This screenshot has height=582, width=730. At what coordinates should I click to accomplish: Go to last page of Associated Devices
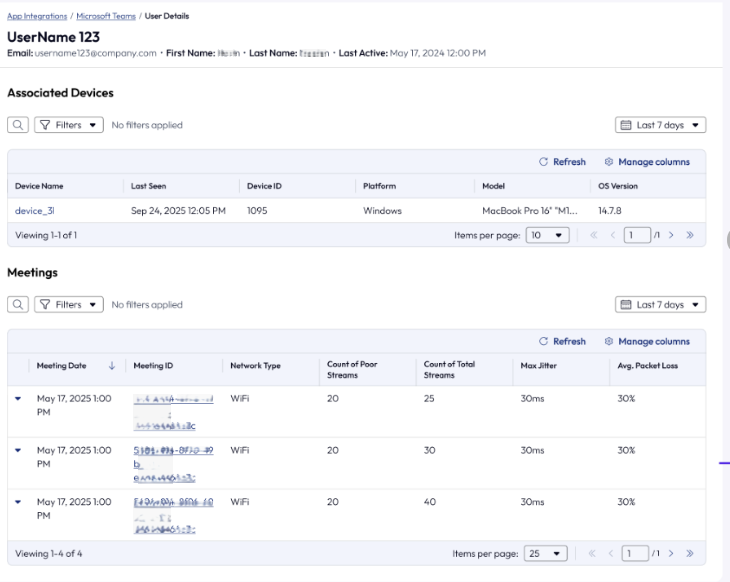pos(690,235)
